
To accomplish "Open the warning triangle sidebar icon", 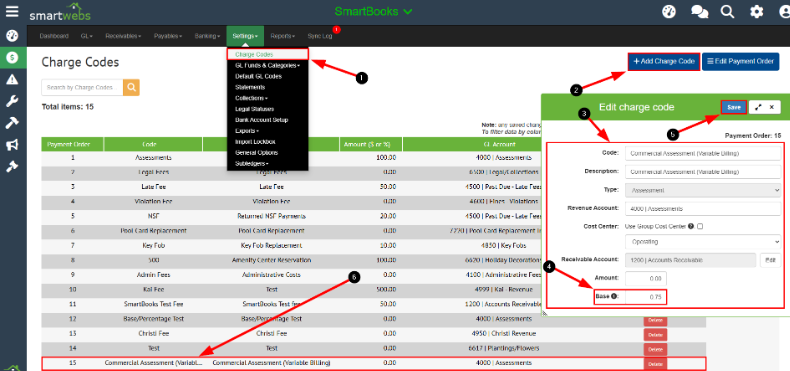I will coord(12,79).
